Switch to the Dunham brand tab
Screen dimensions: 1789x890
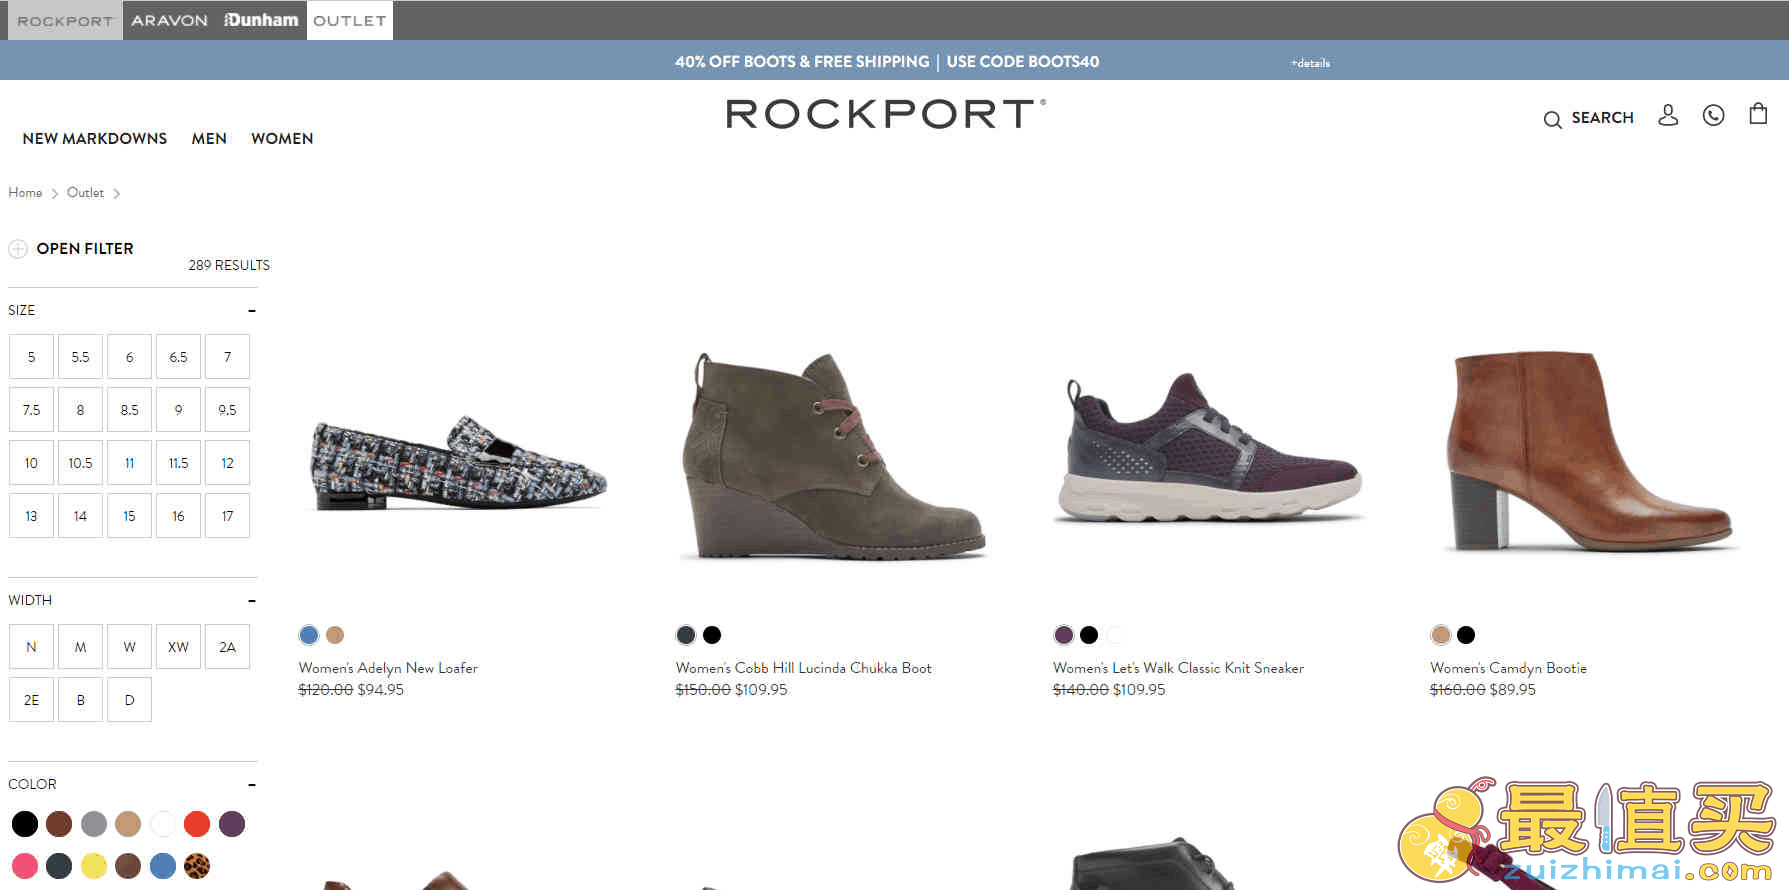click(261, 20)
